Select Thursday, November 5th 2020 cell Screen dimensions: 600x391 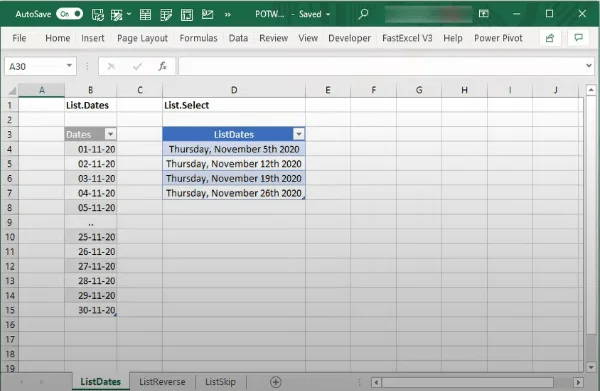(x=234, y=149)
